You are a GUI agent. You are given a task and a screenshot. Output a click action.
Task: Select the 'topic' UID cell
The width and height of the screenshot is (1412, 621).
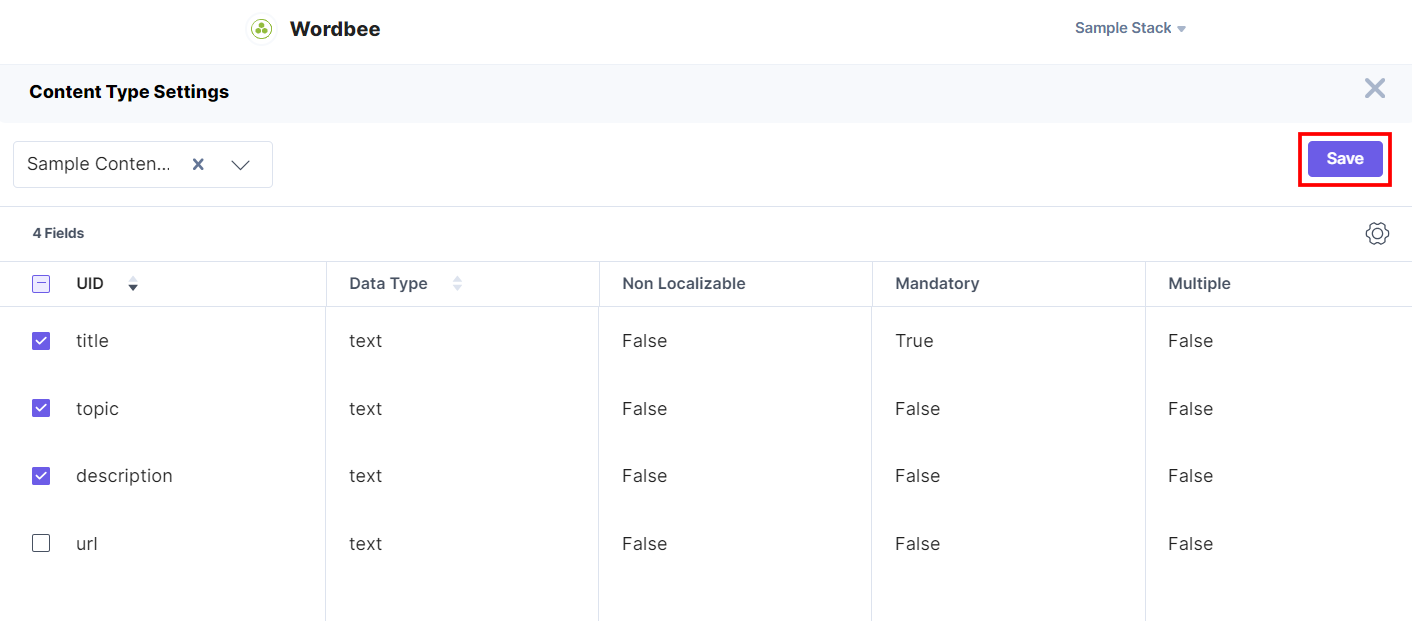tap(97, 409)
